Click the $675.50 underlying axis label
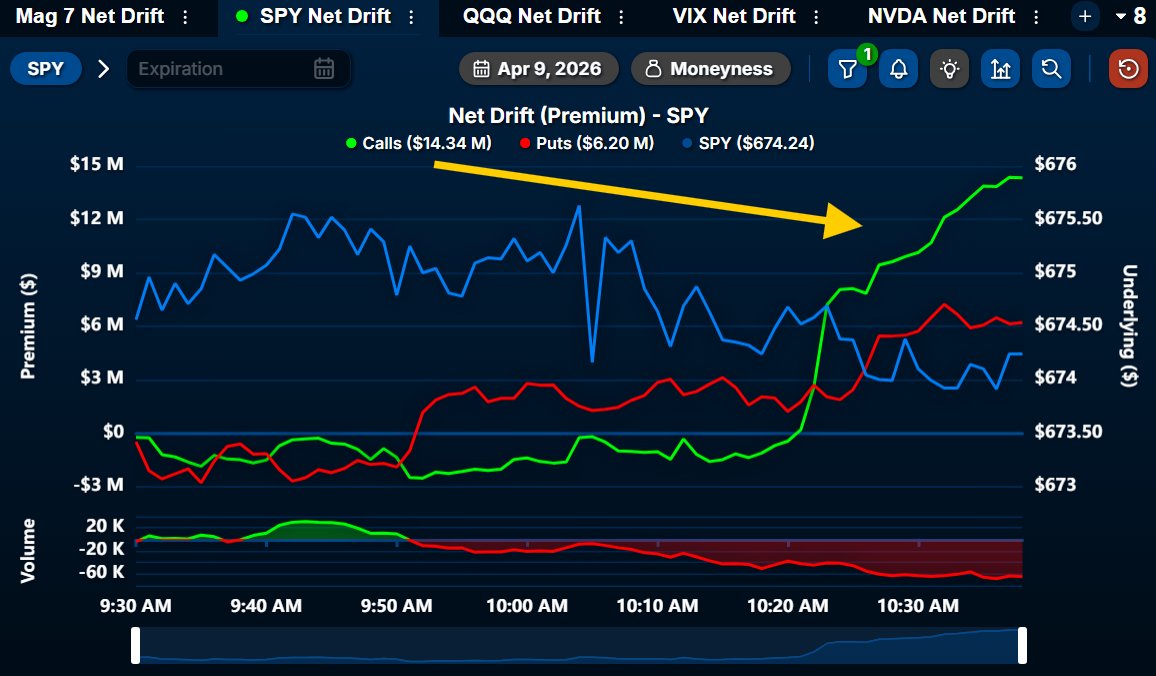Screen dimensions: 1156x676 coord(1068,217)
